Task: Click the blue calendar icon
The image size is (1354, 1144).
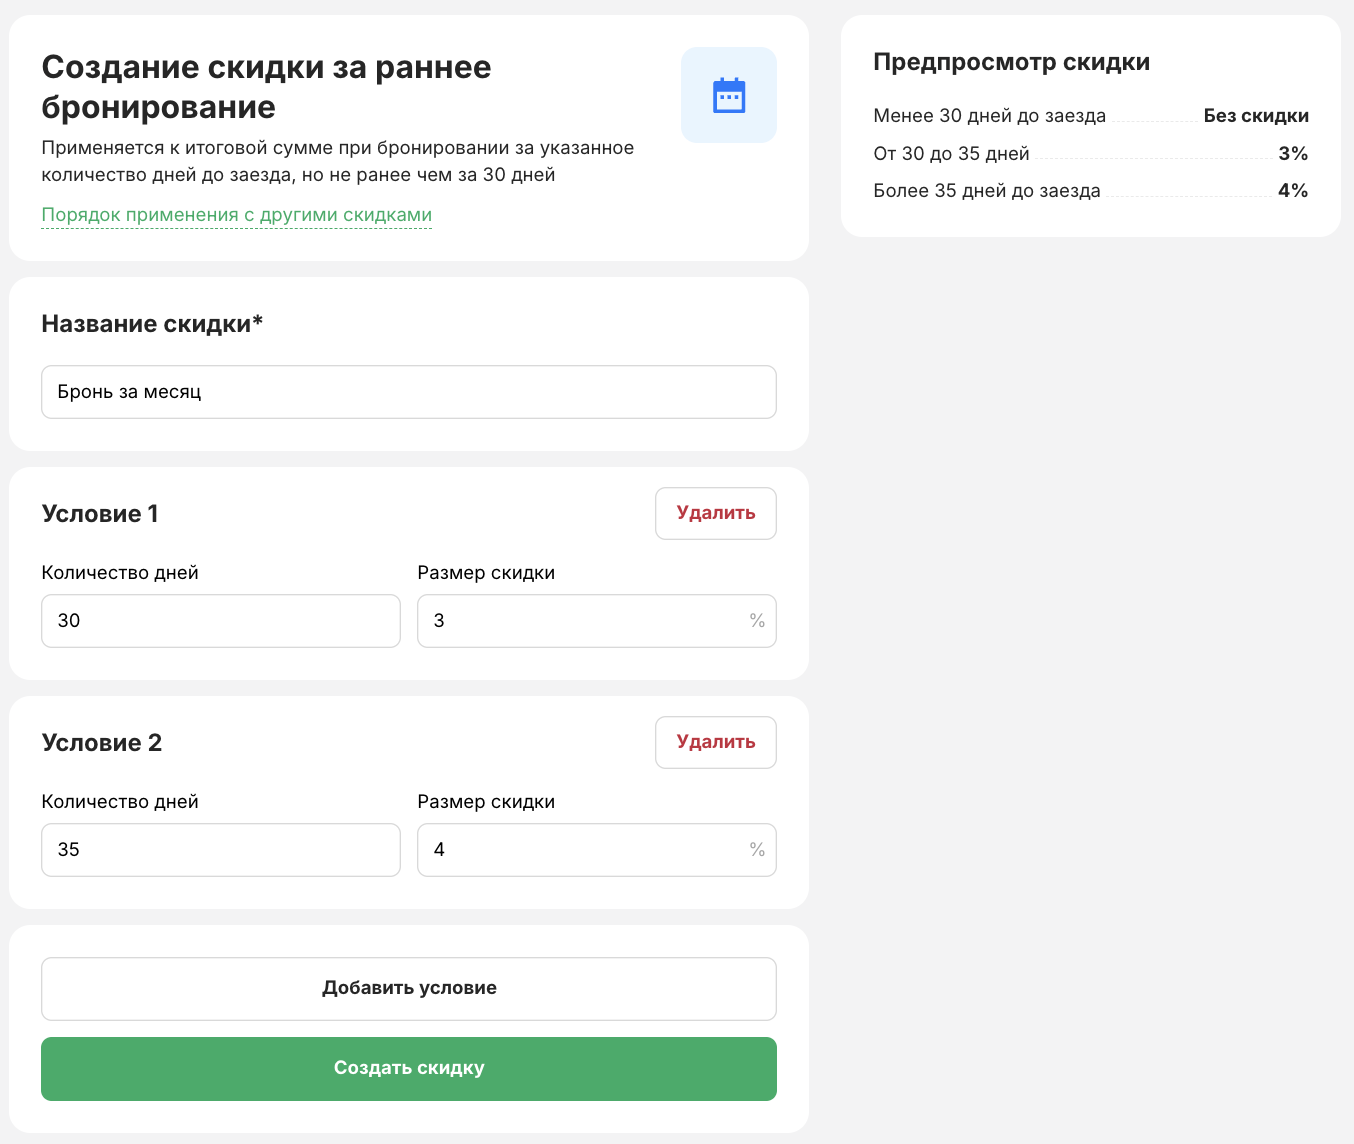Action: [x=729, y=95]
